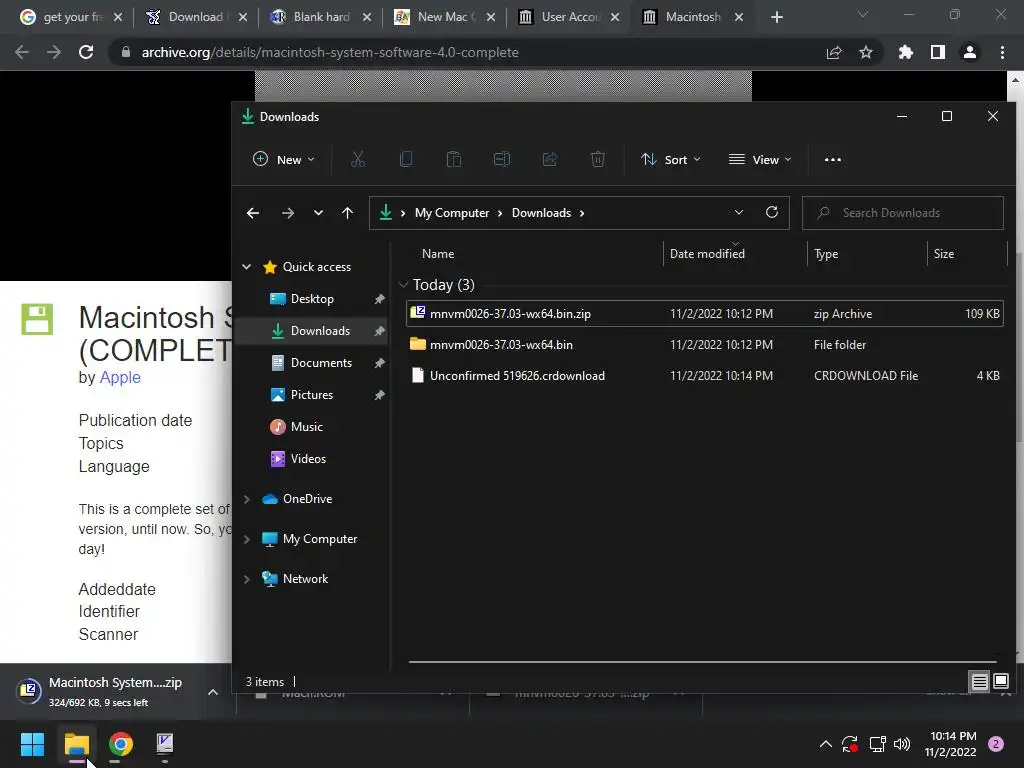Refresh the Downloads folder view
Screen dimensions: 1024x768
pos(772,212)
